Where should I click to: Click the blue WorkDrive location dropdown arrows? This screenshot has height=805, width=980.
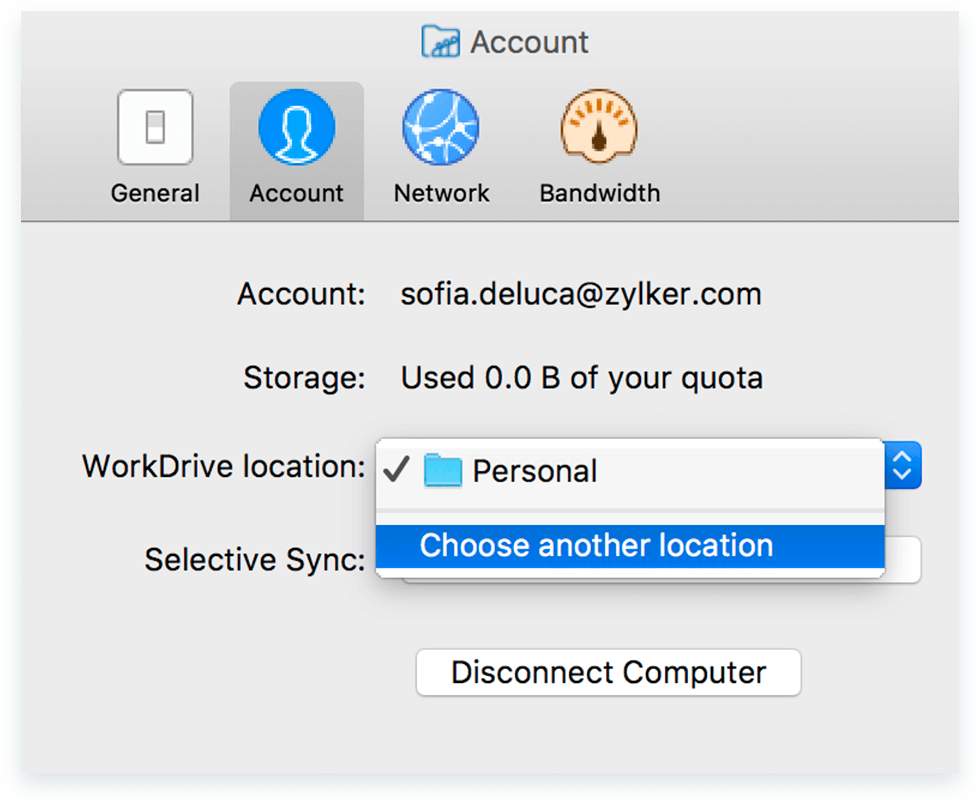pyautogui.click(x=903, y=466)
